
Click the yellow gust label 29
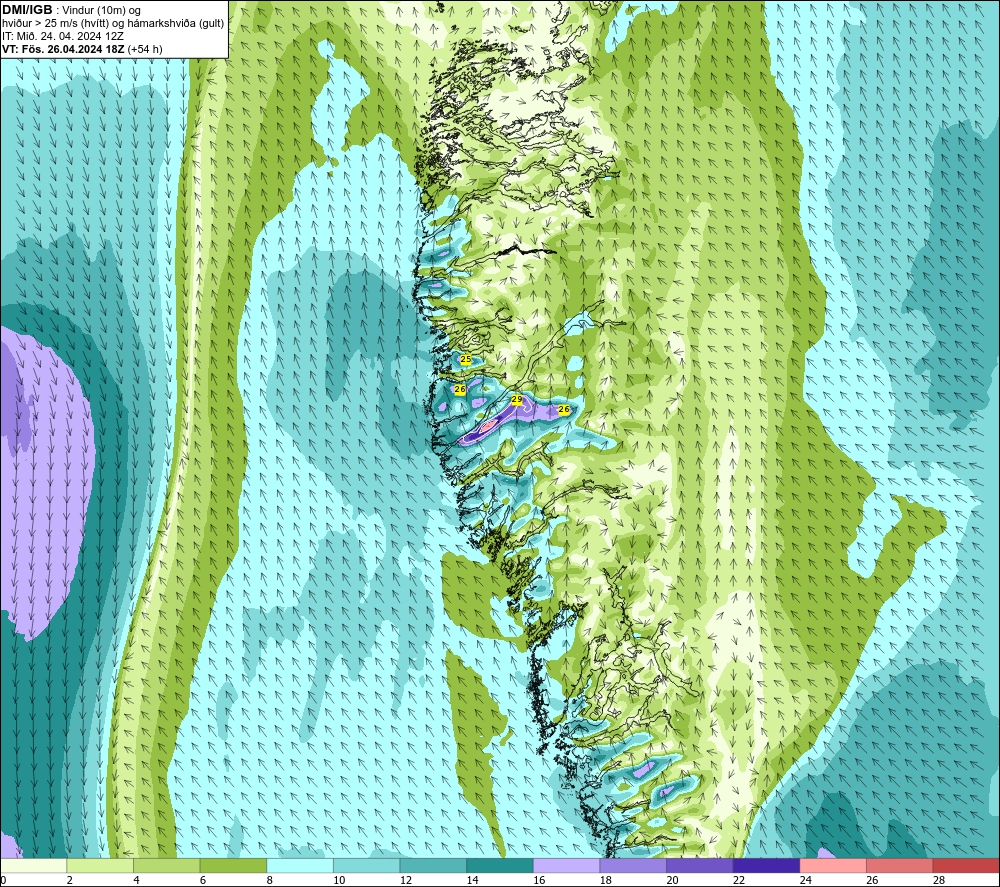(517, 400)
